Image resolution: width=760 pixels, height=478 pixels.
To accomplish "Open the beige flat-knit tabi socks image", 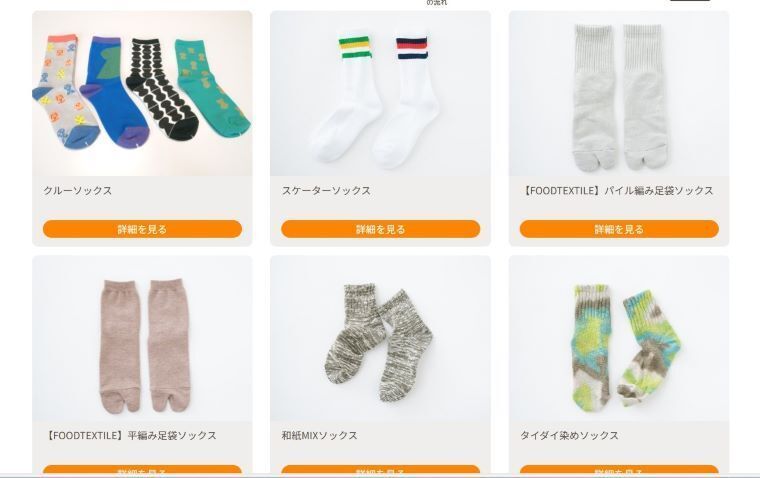I will (x=142, y=338).
